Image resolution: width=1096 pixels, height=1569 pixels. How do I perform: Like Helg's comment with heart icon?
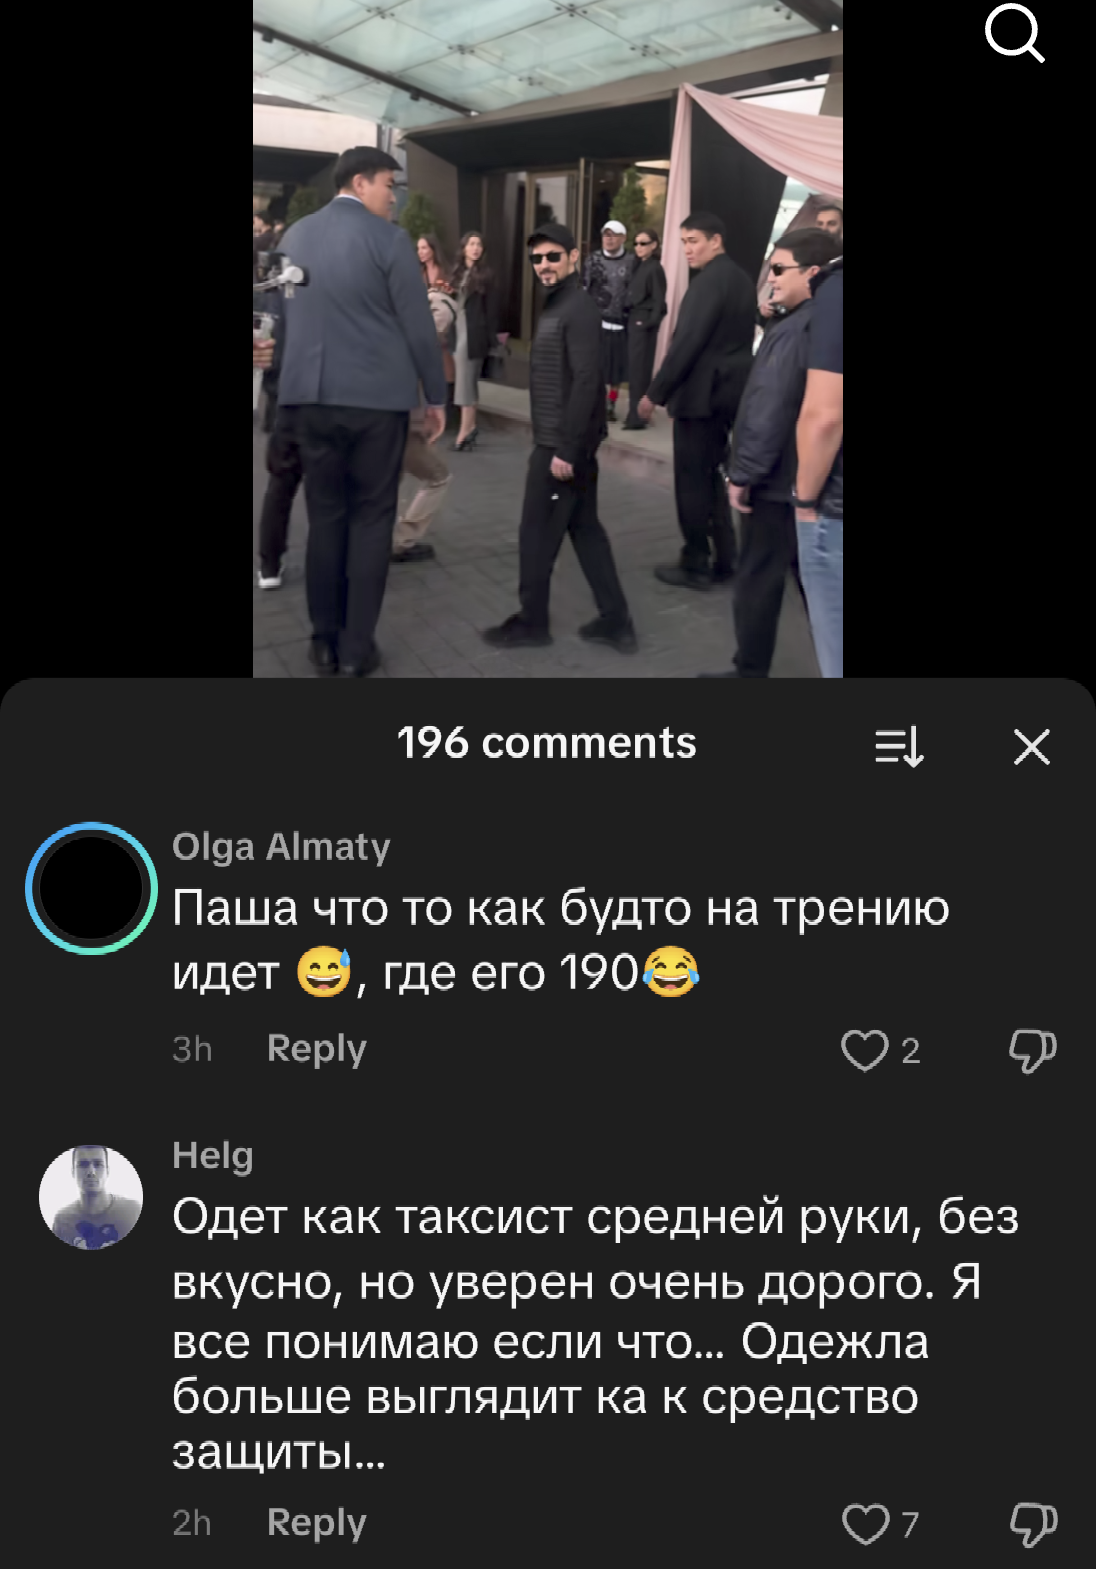point(864,1524)
